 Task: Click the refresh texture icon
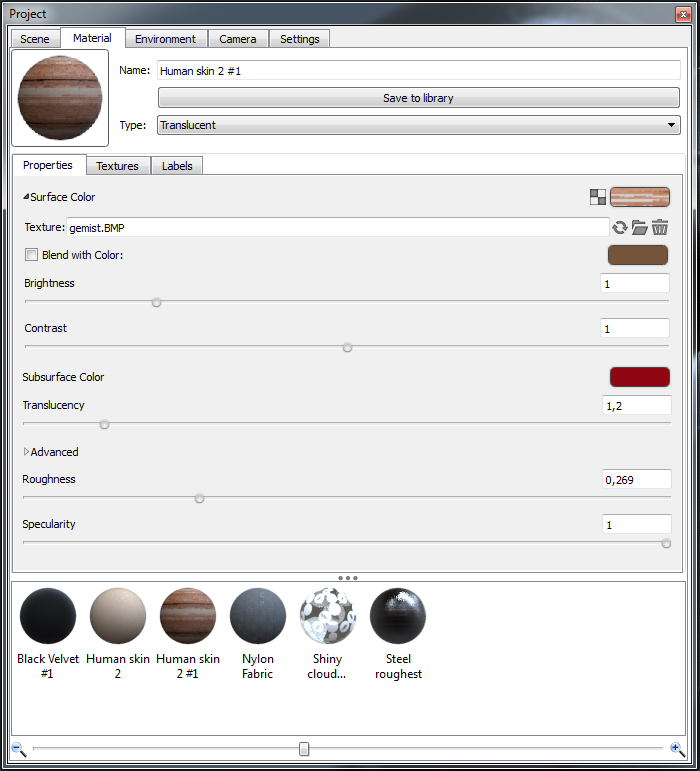[x=620, y=228]
